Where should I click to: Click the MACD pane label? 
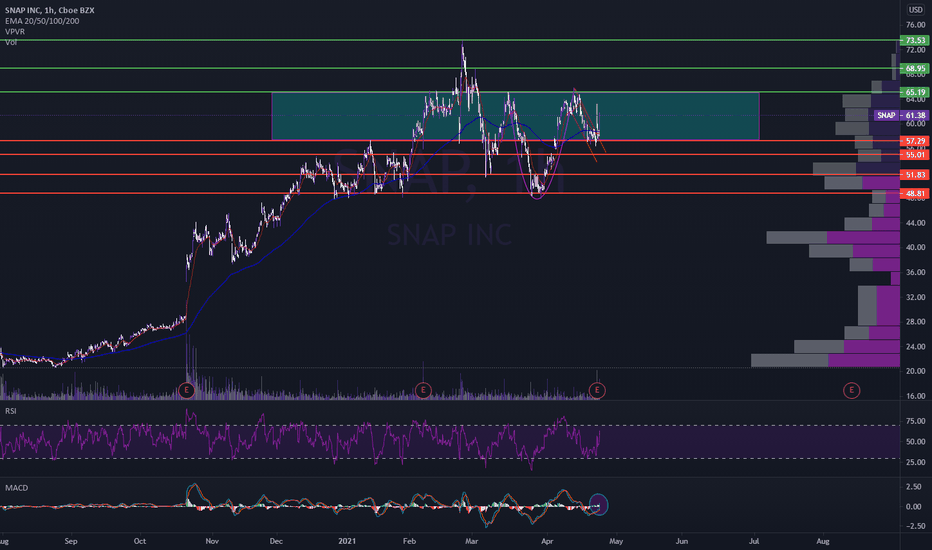point(17,488)
